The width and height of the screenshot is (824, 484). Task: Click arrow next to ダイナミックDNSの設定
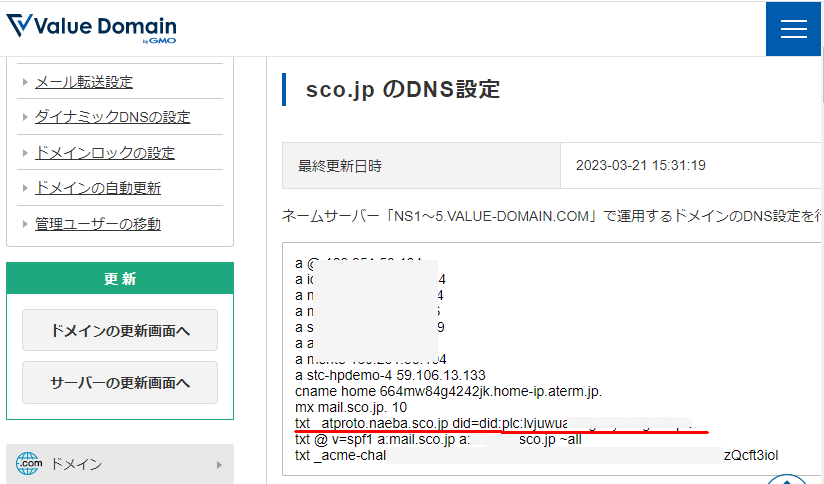[x=25, y=117]
